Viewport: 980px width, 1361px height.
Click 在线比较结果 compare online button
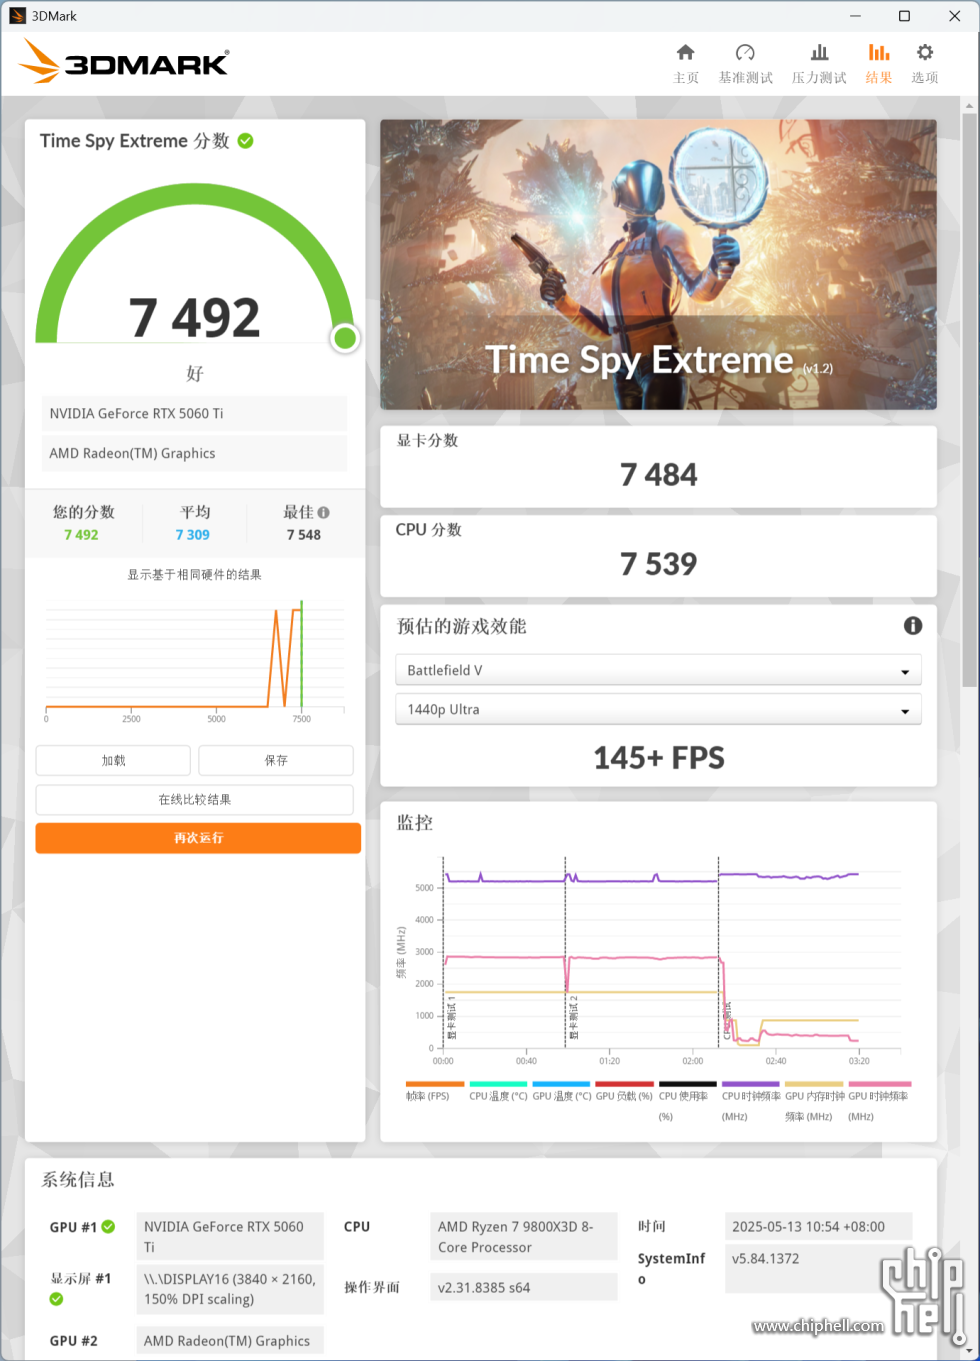195,799
